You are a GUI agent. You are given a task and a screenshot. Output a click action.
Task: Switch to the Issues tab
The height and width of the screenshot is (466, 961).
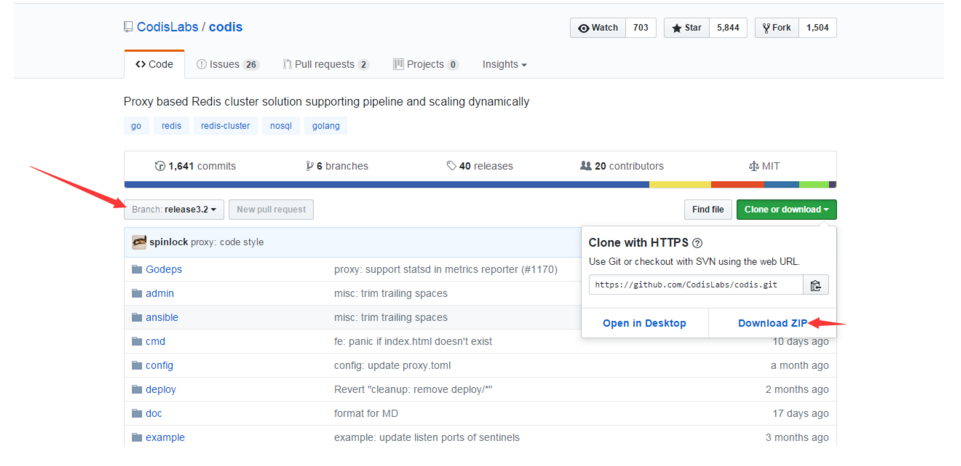227,64
